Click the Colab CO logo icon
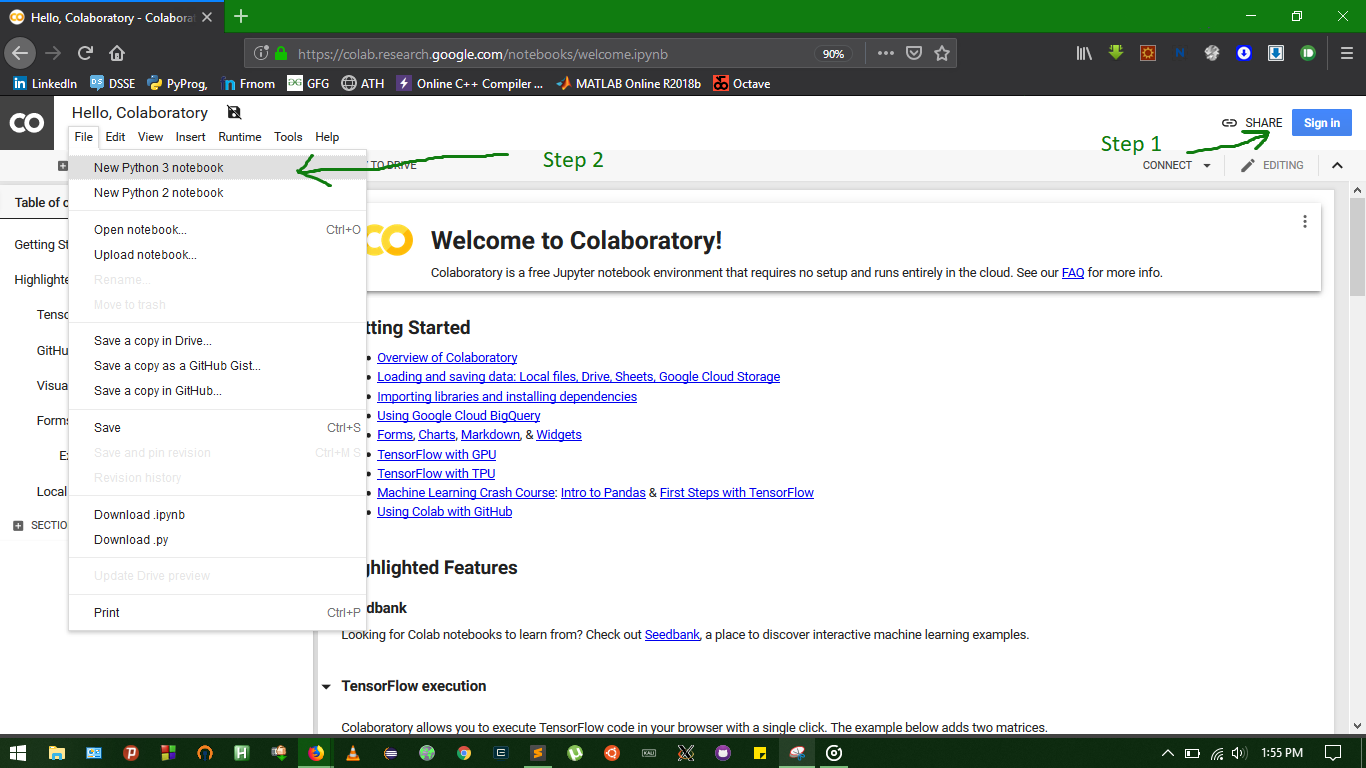 coord(27,123)
